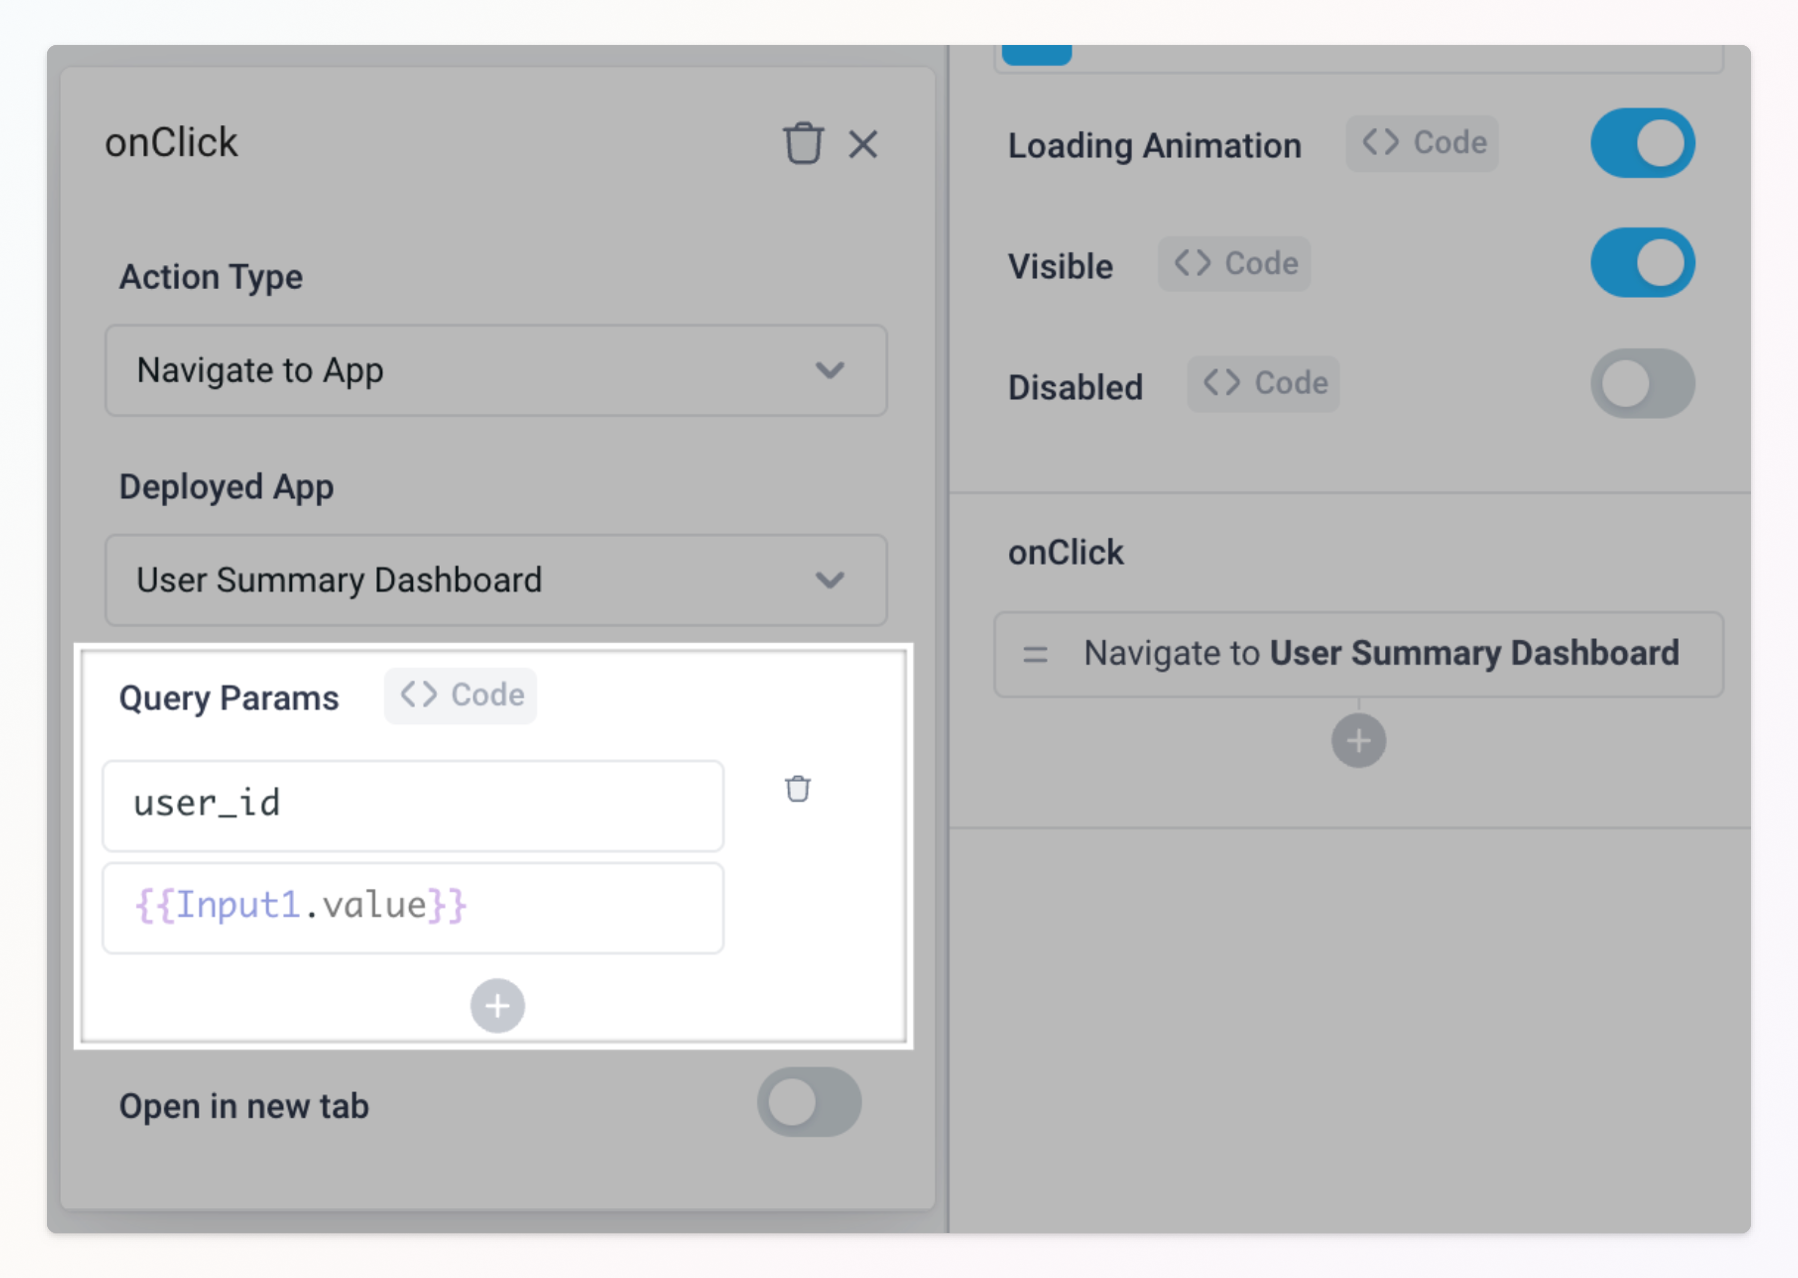Turn off the Visible toggle
The image size is (1798, 1278).
pyautogui.click(x=1642, y=262)
